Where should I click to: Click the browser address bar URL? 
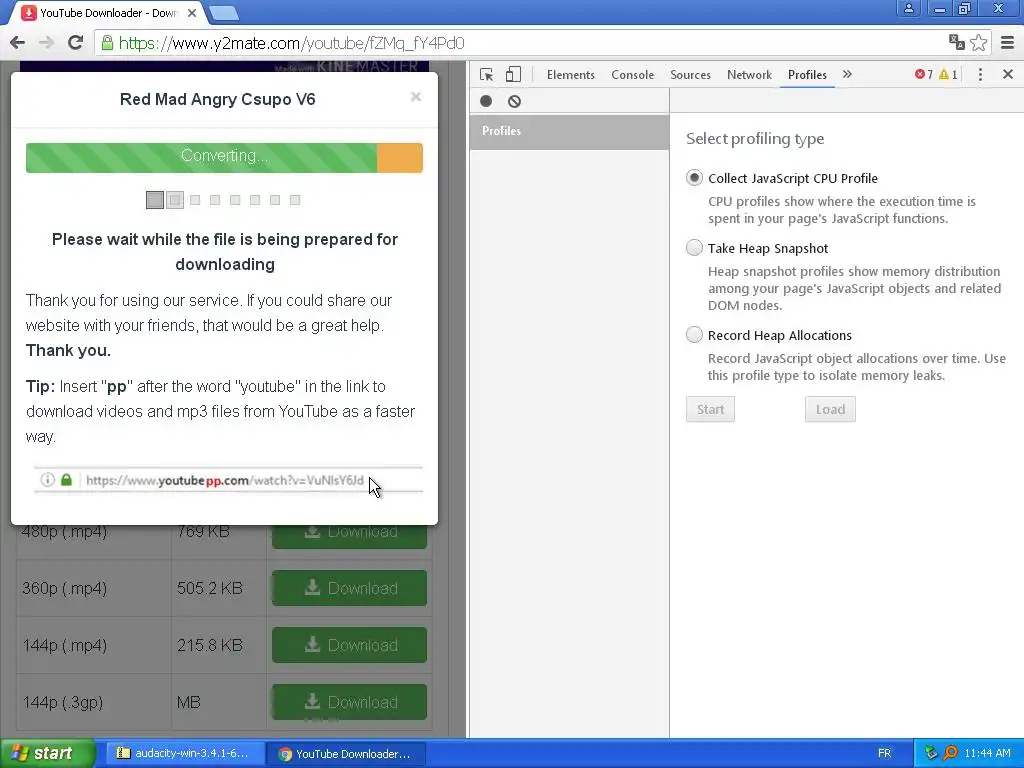[x=291, y=43]
